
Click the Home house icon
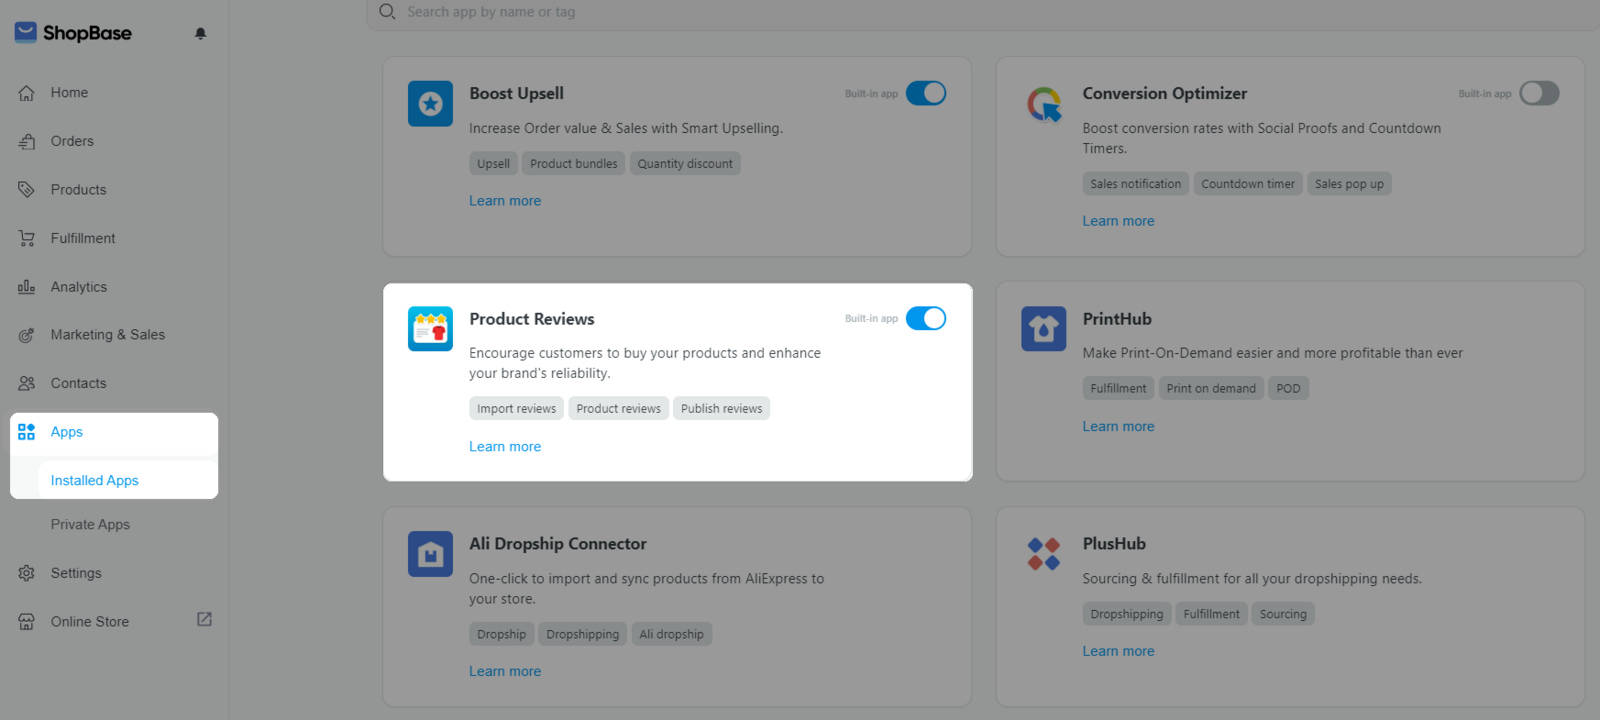click(27, 93)
